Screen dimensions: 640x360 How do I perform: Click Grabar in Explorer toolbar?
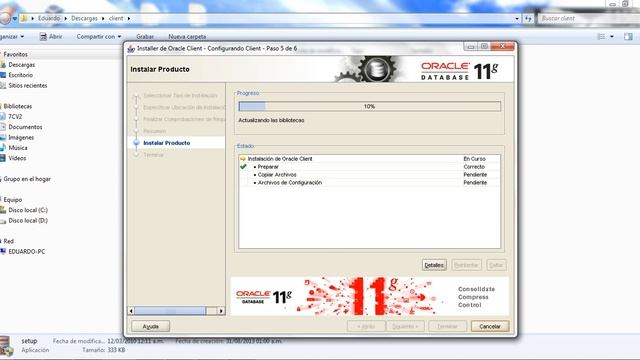pos(145,36)
